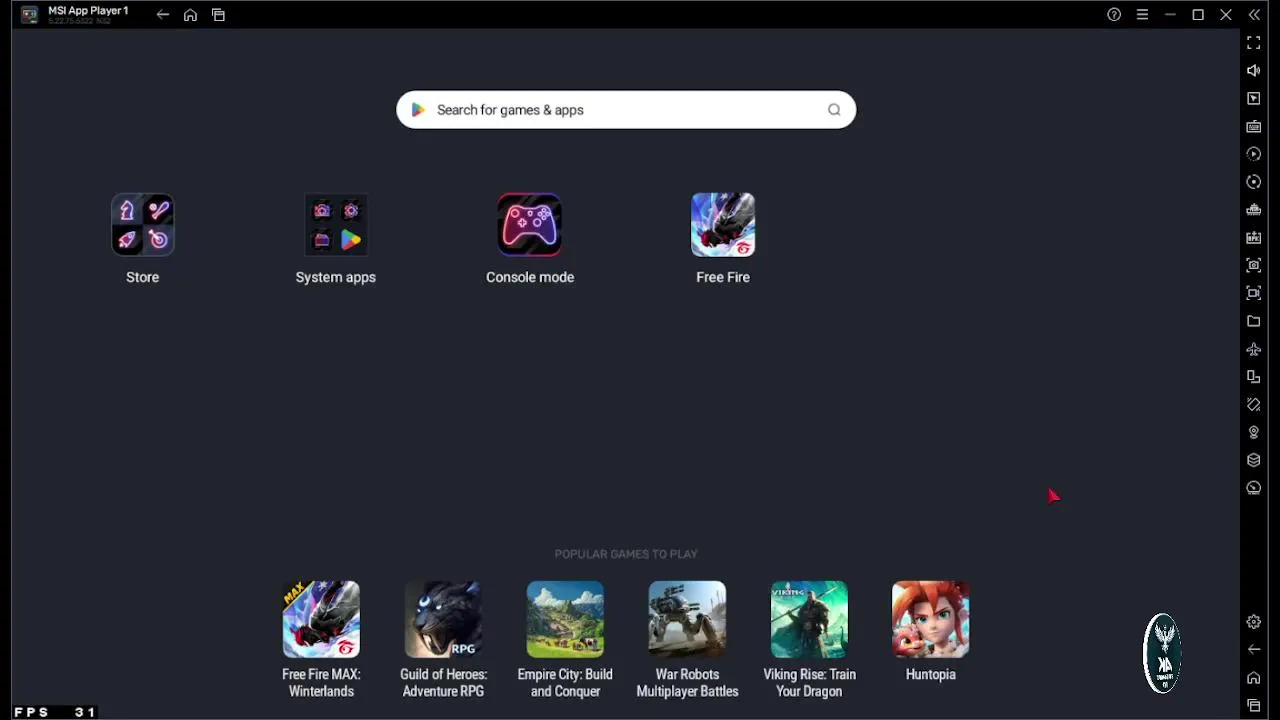Toggle cursor lock in sidebar
The height and width of the screenshot is (720, 1280).
(1254, 99)
